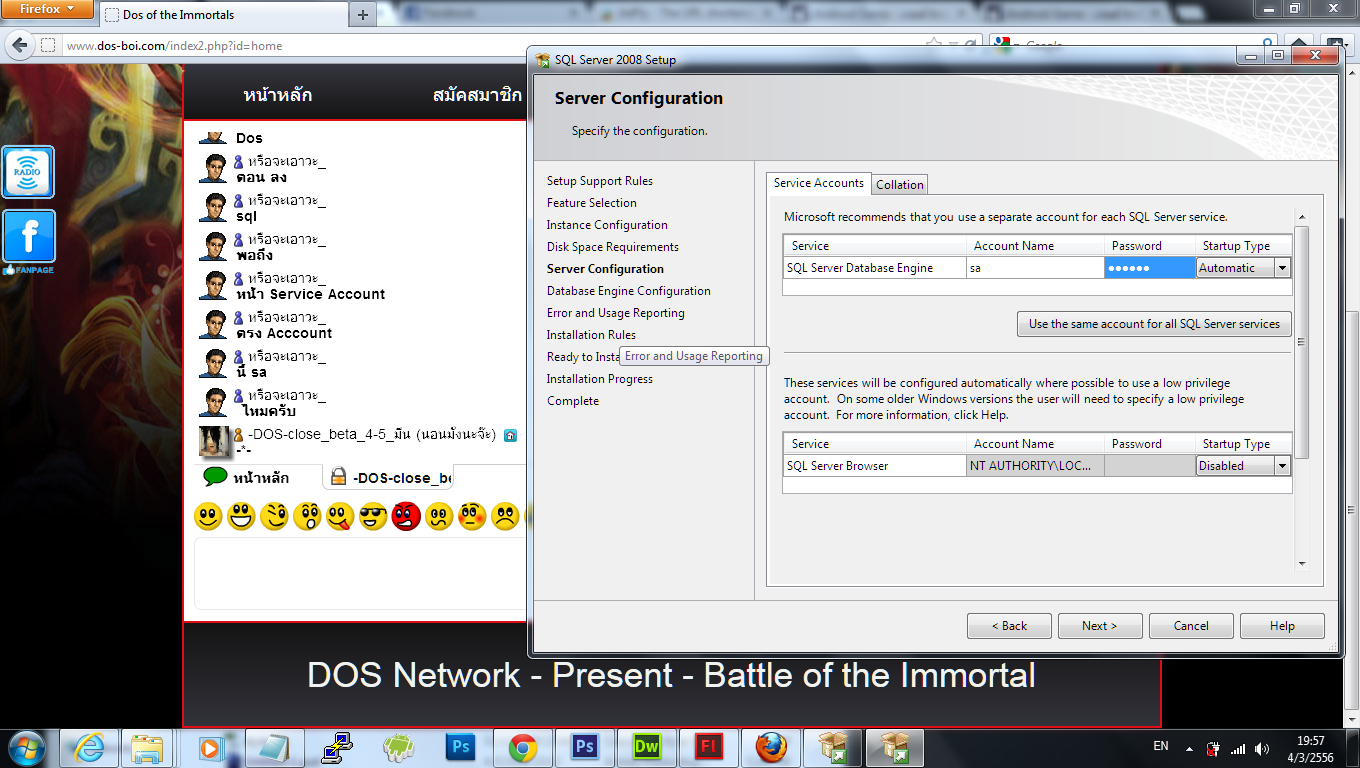Switch to the Service Accounts tab
The height and width of the screenshot is (768, 1360).
[x=818, y=183]
